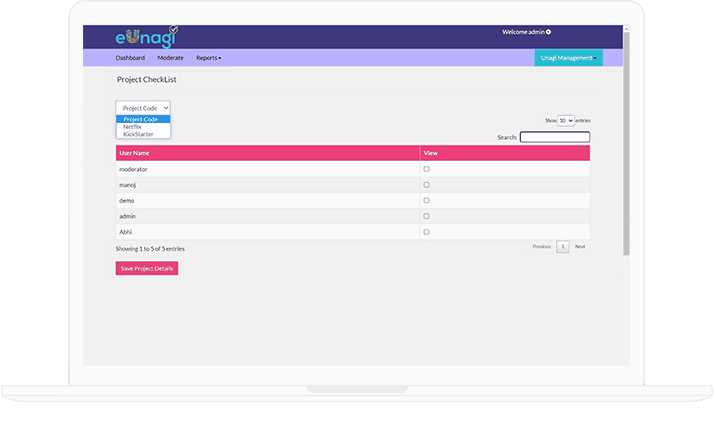This screenshot has height=430, width=715.
Task: Select Netflix from the project list
Action: 132,126
